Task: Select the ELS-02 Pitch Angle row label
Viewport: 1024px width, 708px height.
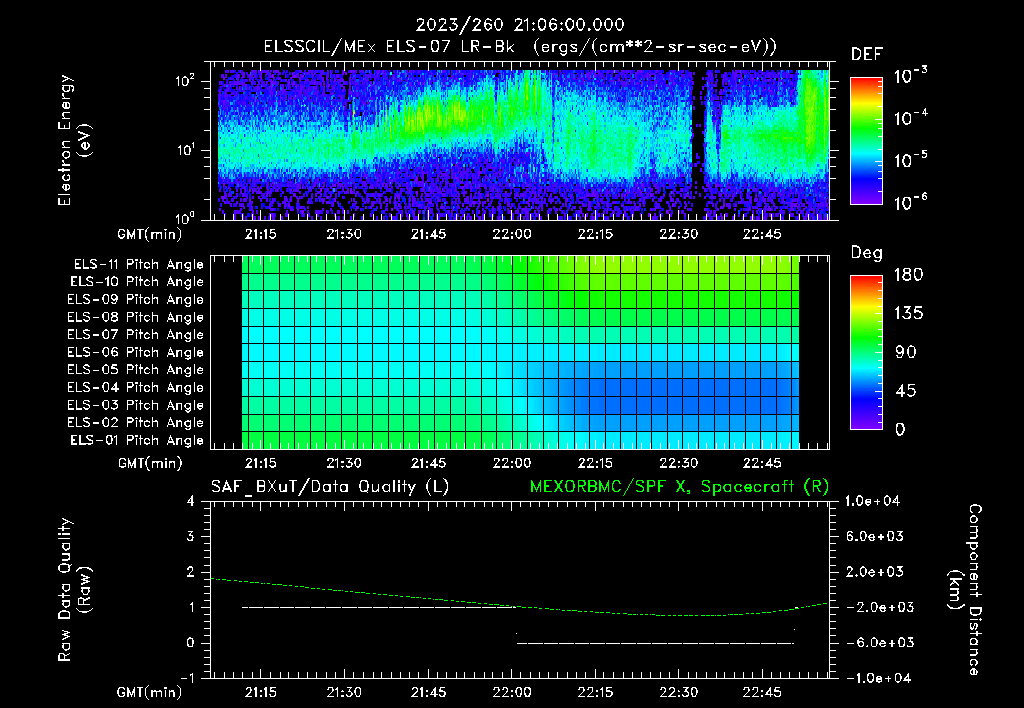Action: click(135, 423)
